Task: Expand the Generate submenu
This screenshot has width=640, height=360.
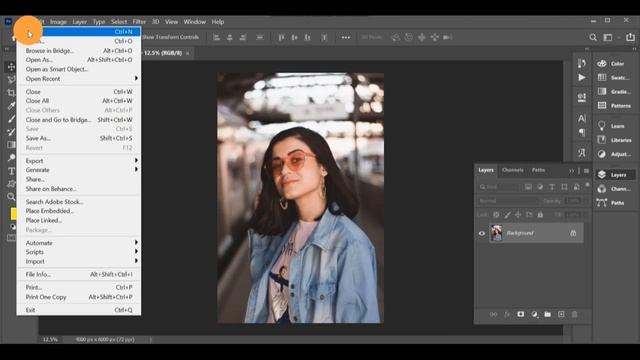Action: pos(79,170)
